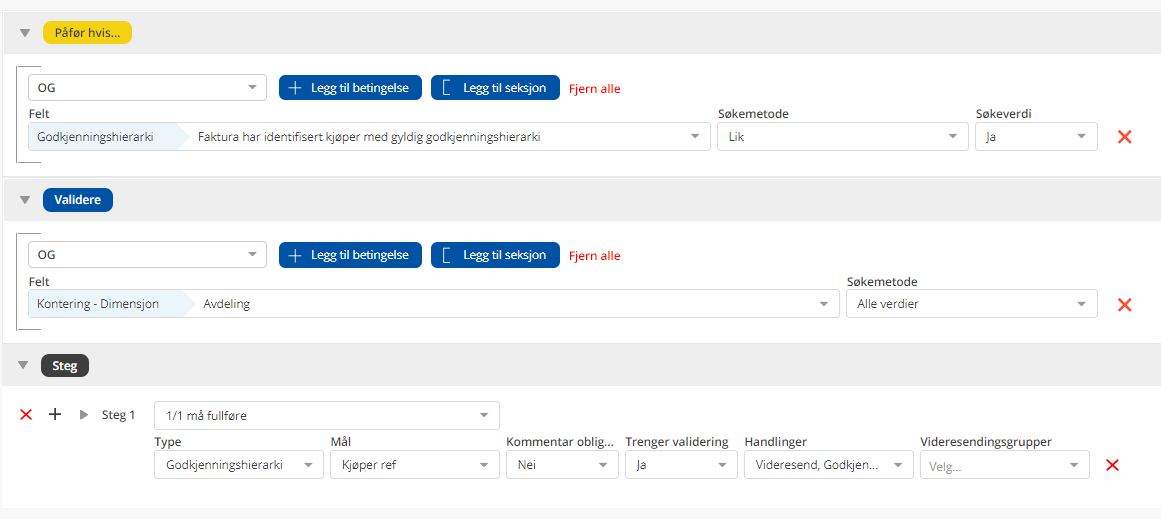Collapse the Validere section

click(25, 200)
